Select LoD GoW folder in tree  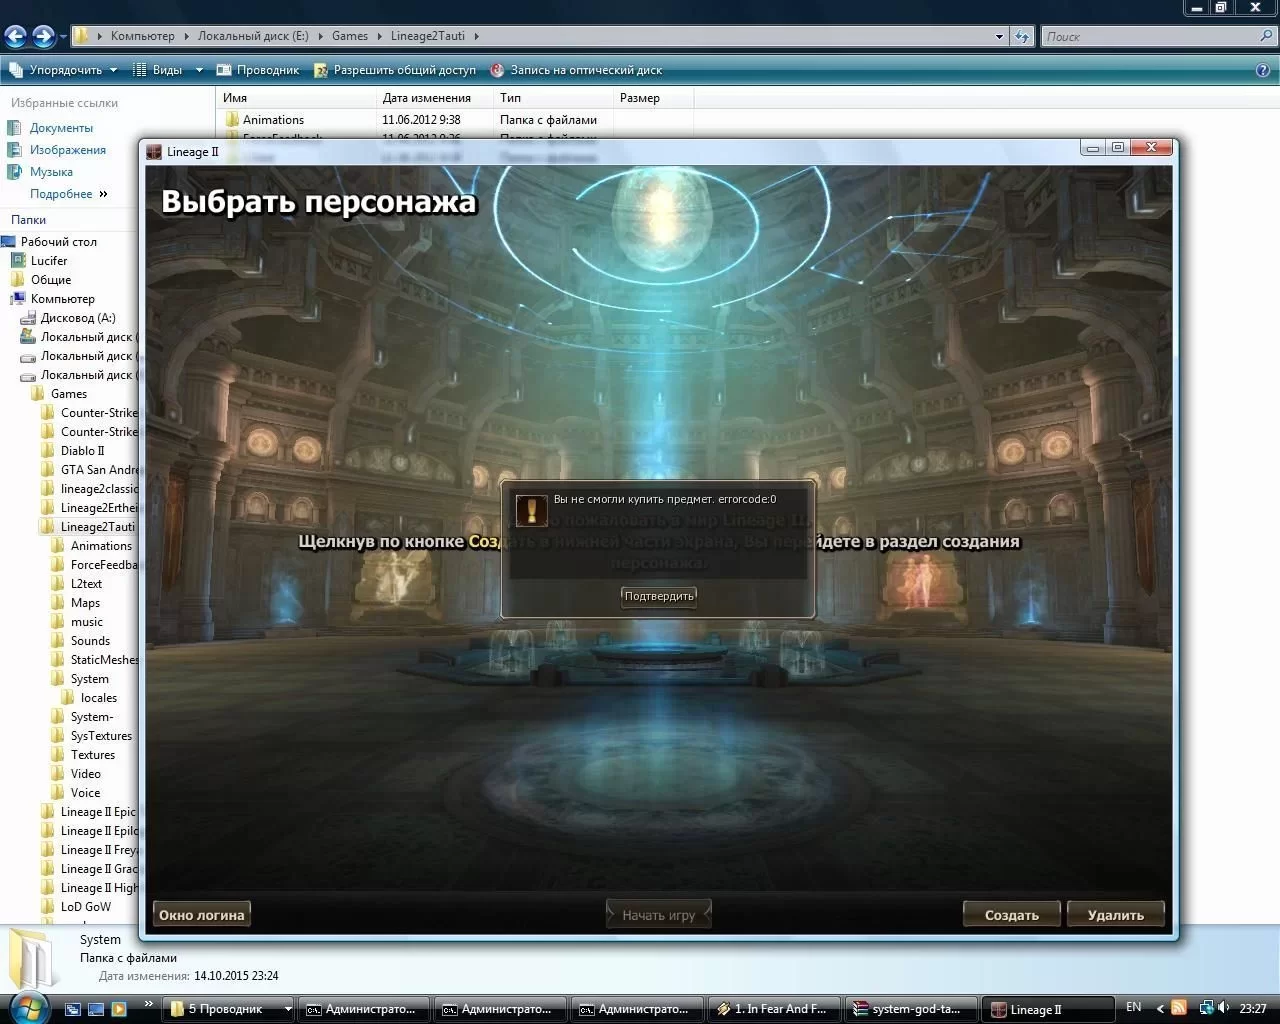pos(85,907)
